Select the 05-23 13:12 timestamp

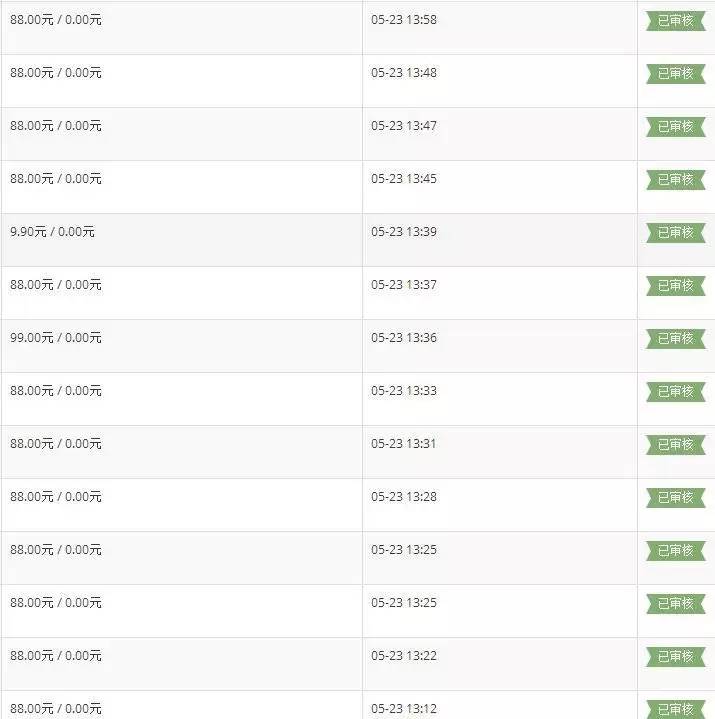pos(404,709)
